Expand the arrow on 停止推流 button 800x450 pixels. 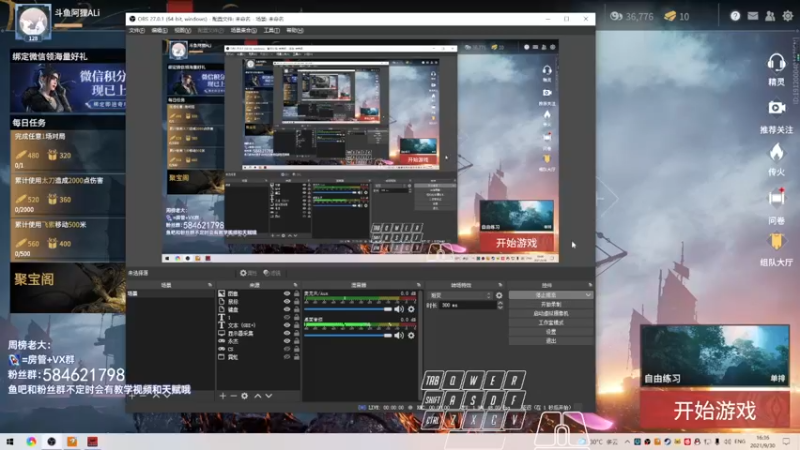coord(588,295)
